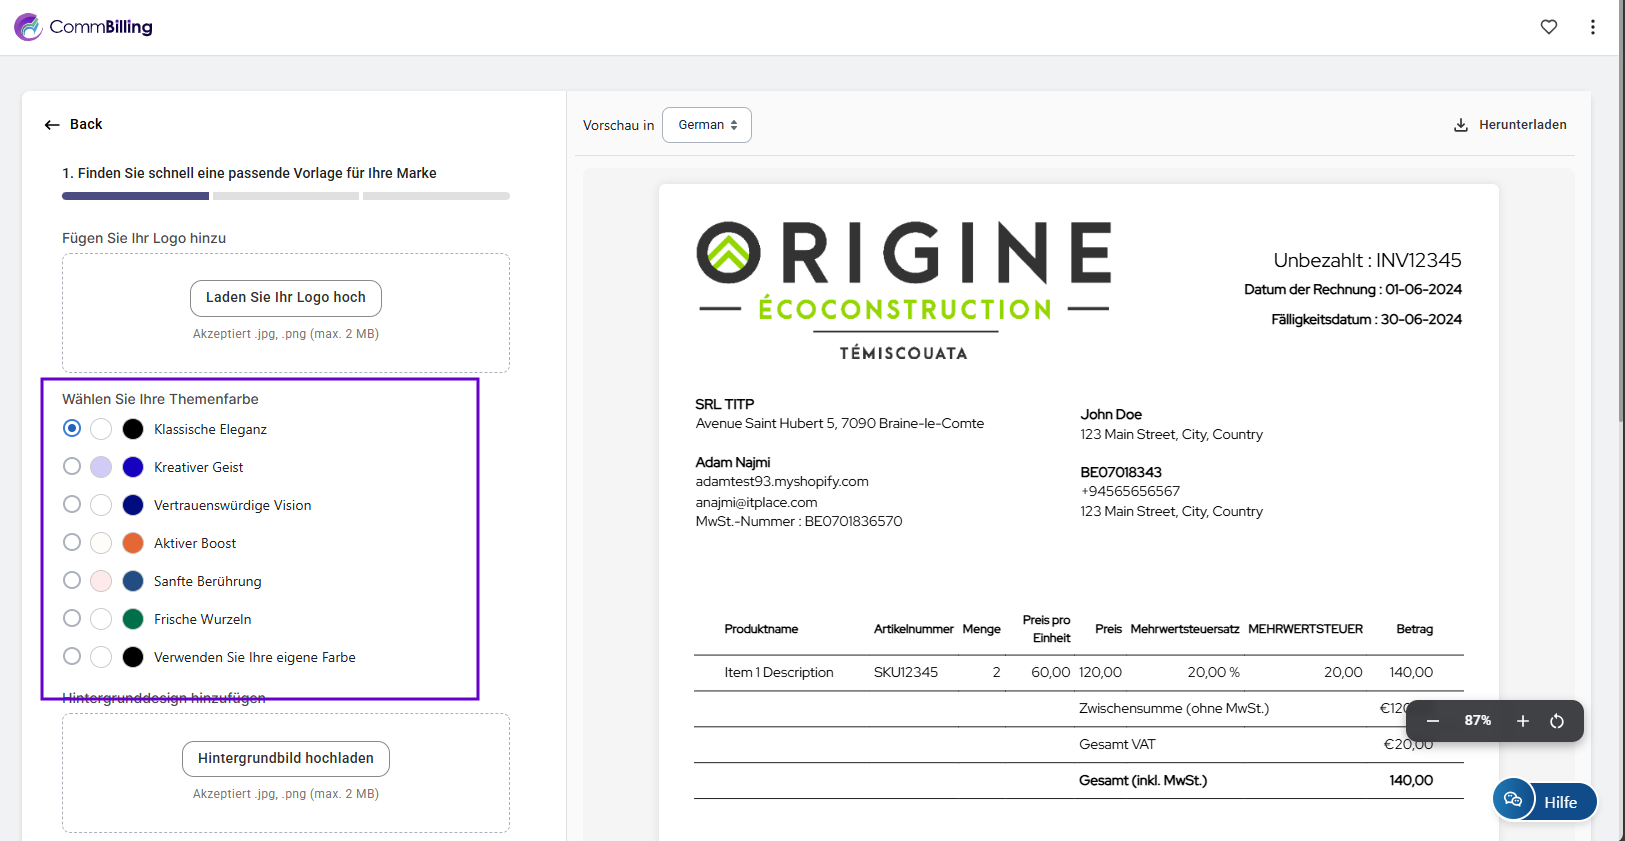Click Hintergrundbild hochladen button

(x=286, y=759)
